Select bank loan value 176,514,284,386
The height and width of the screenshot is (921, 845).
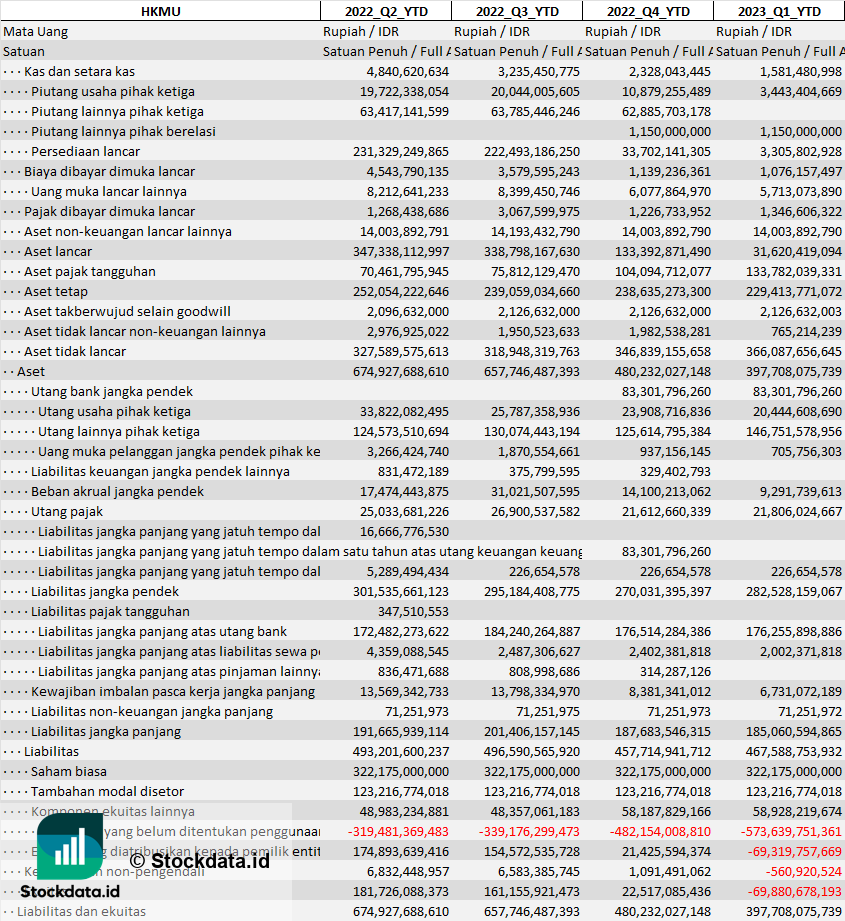[662, 631]
